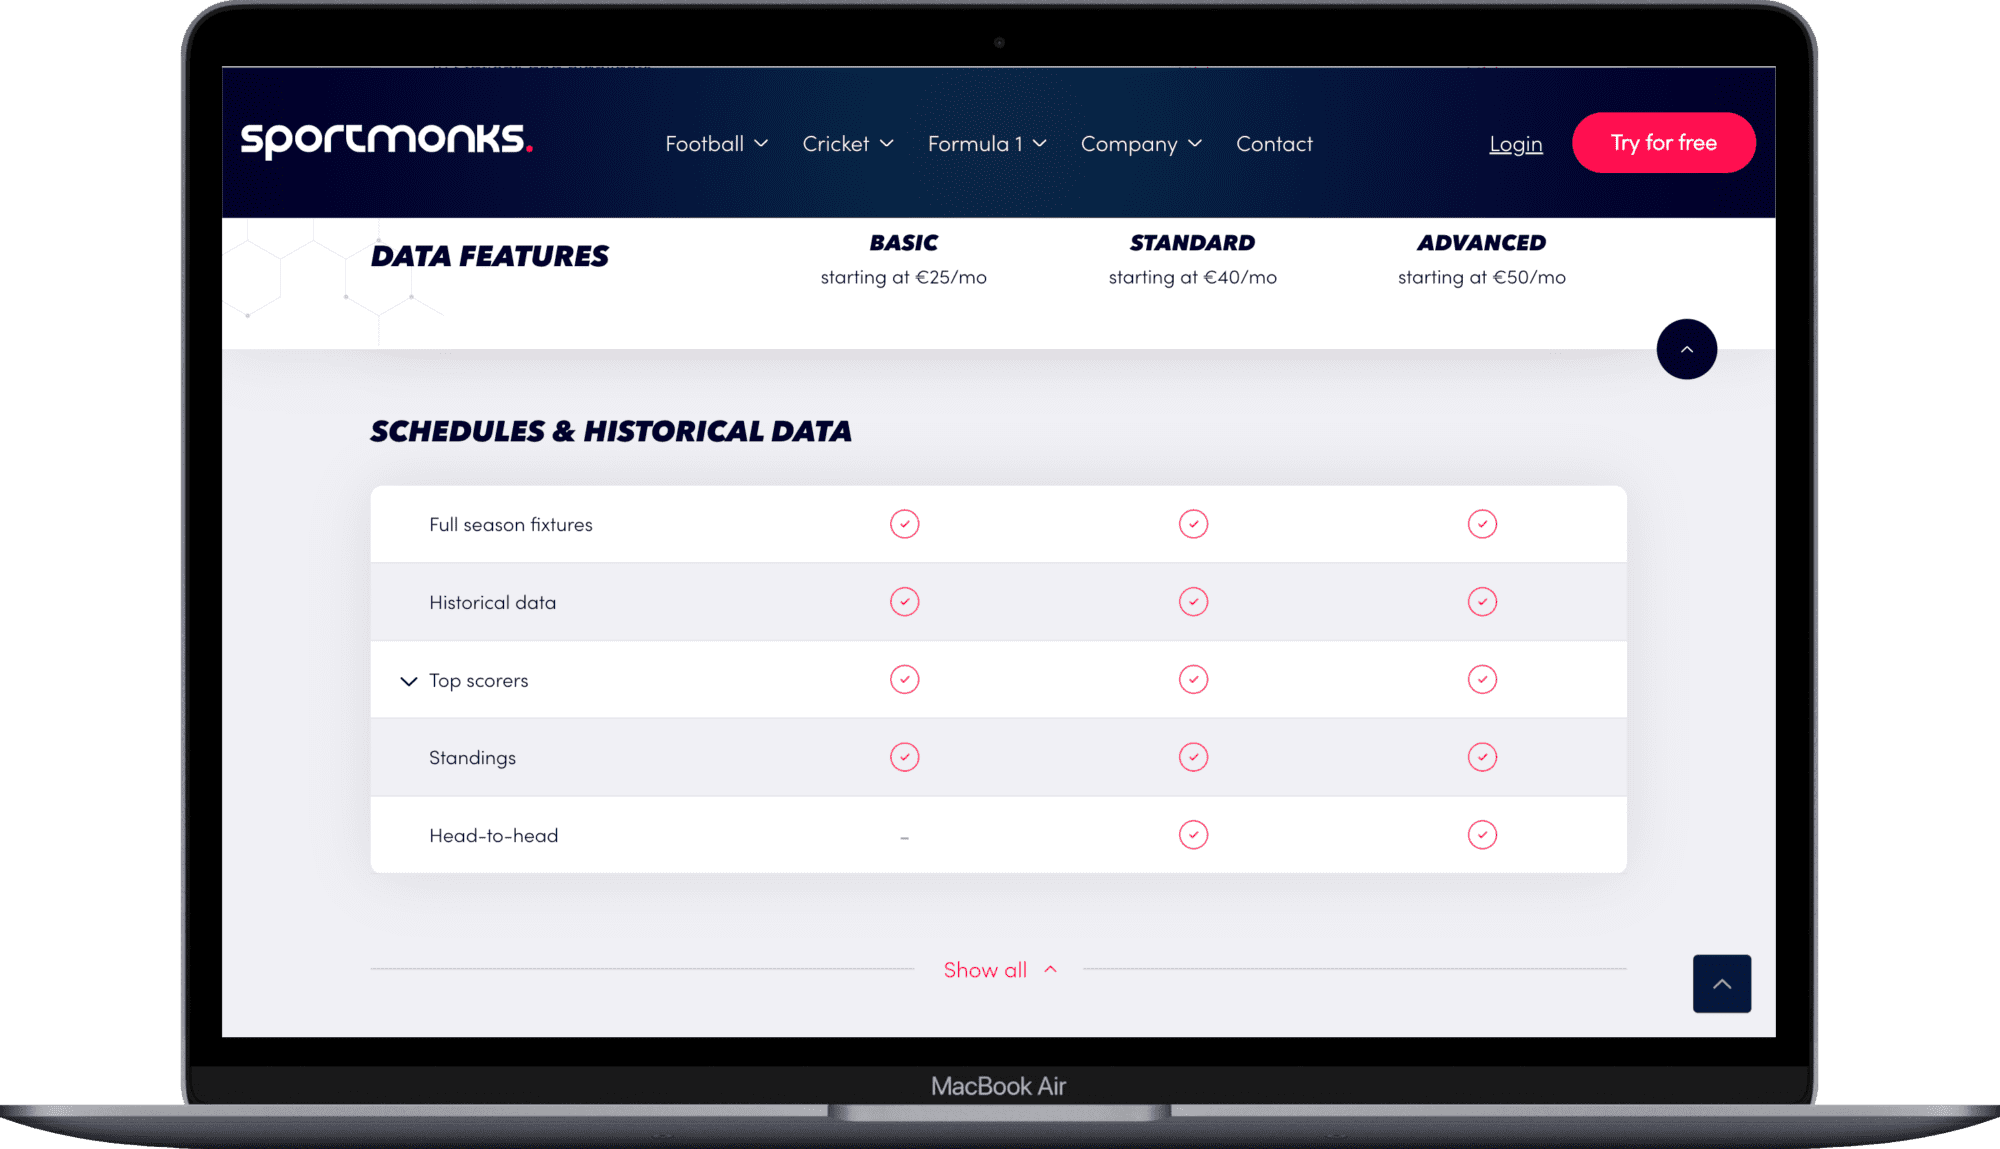Select the Advanced checkmark for Top scorers
Image resolution: width=2000 pixels, height=1149 pixels.
click(x=1482, y=679)
